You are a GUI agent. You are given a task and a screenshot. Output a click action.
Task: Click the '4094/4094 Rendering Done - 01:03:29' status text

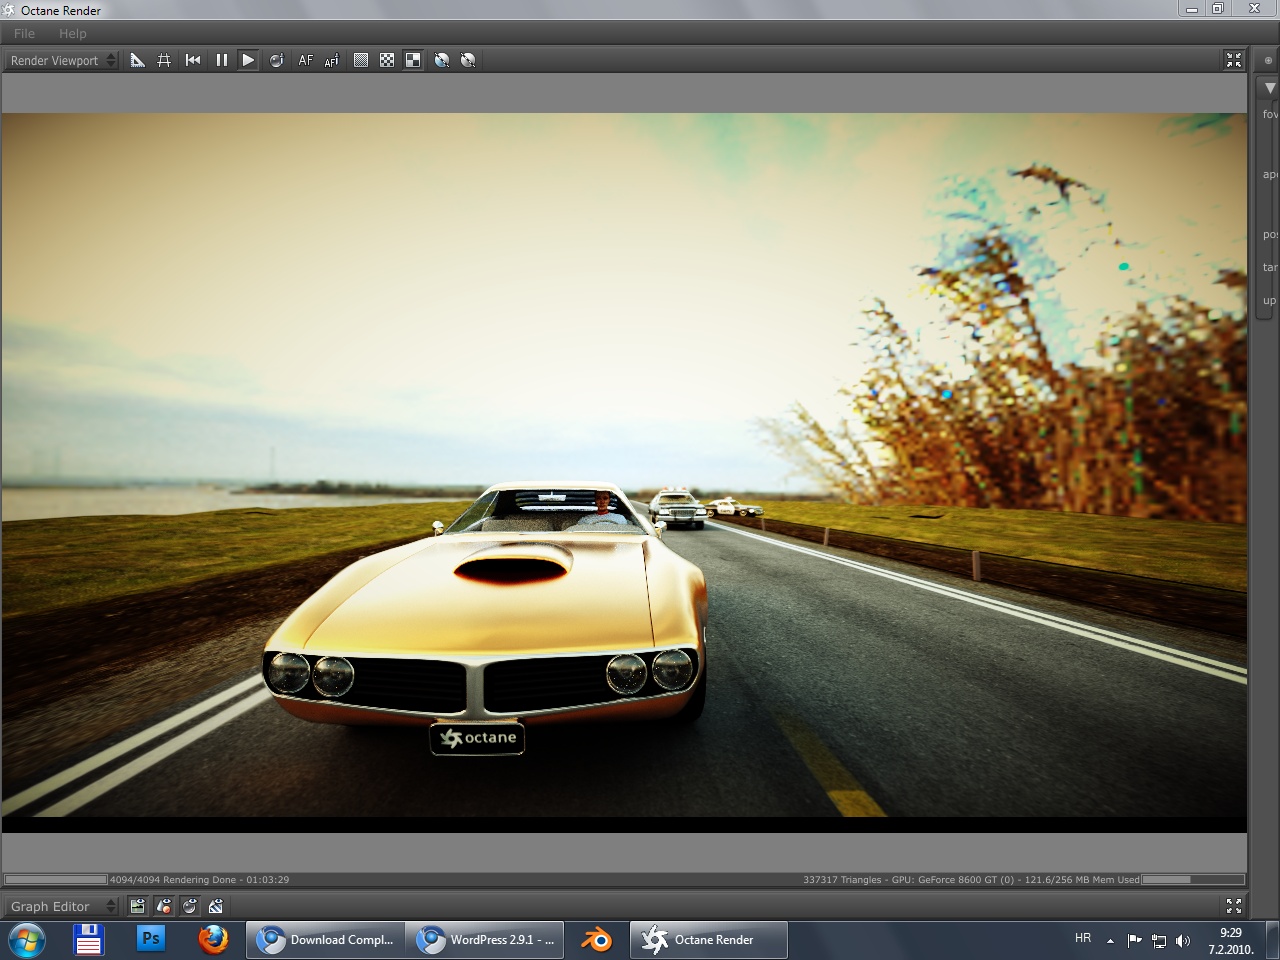(x=199, y=880)
